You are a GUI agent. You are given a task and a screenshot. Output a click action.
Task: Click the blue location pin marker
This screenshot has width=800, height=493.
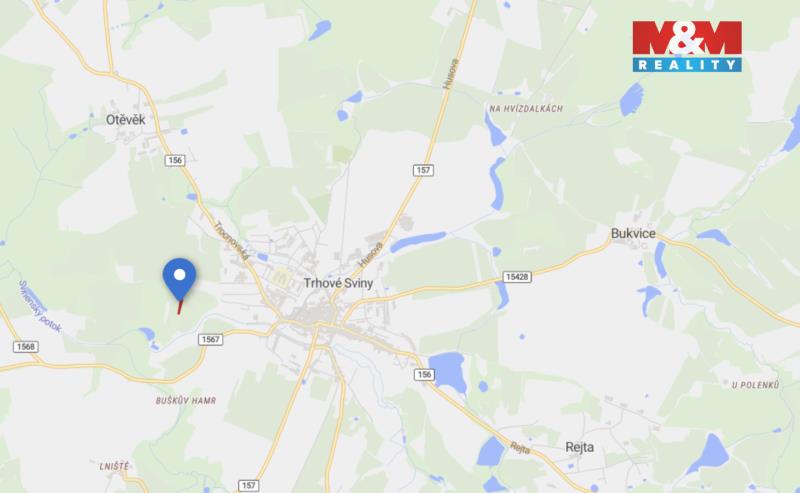[x=179, y=279]
